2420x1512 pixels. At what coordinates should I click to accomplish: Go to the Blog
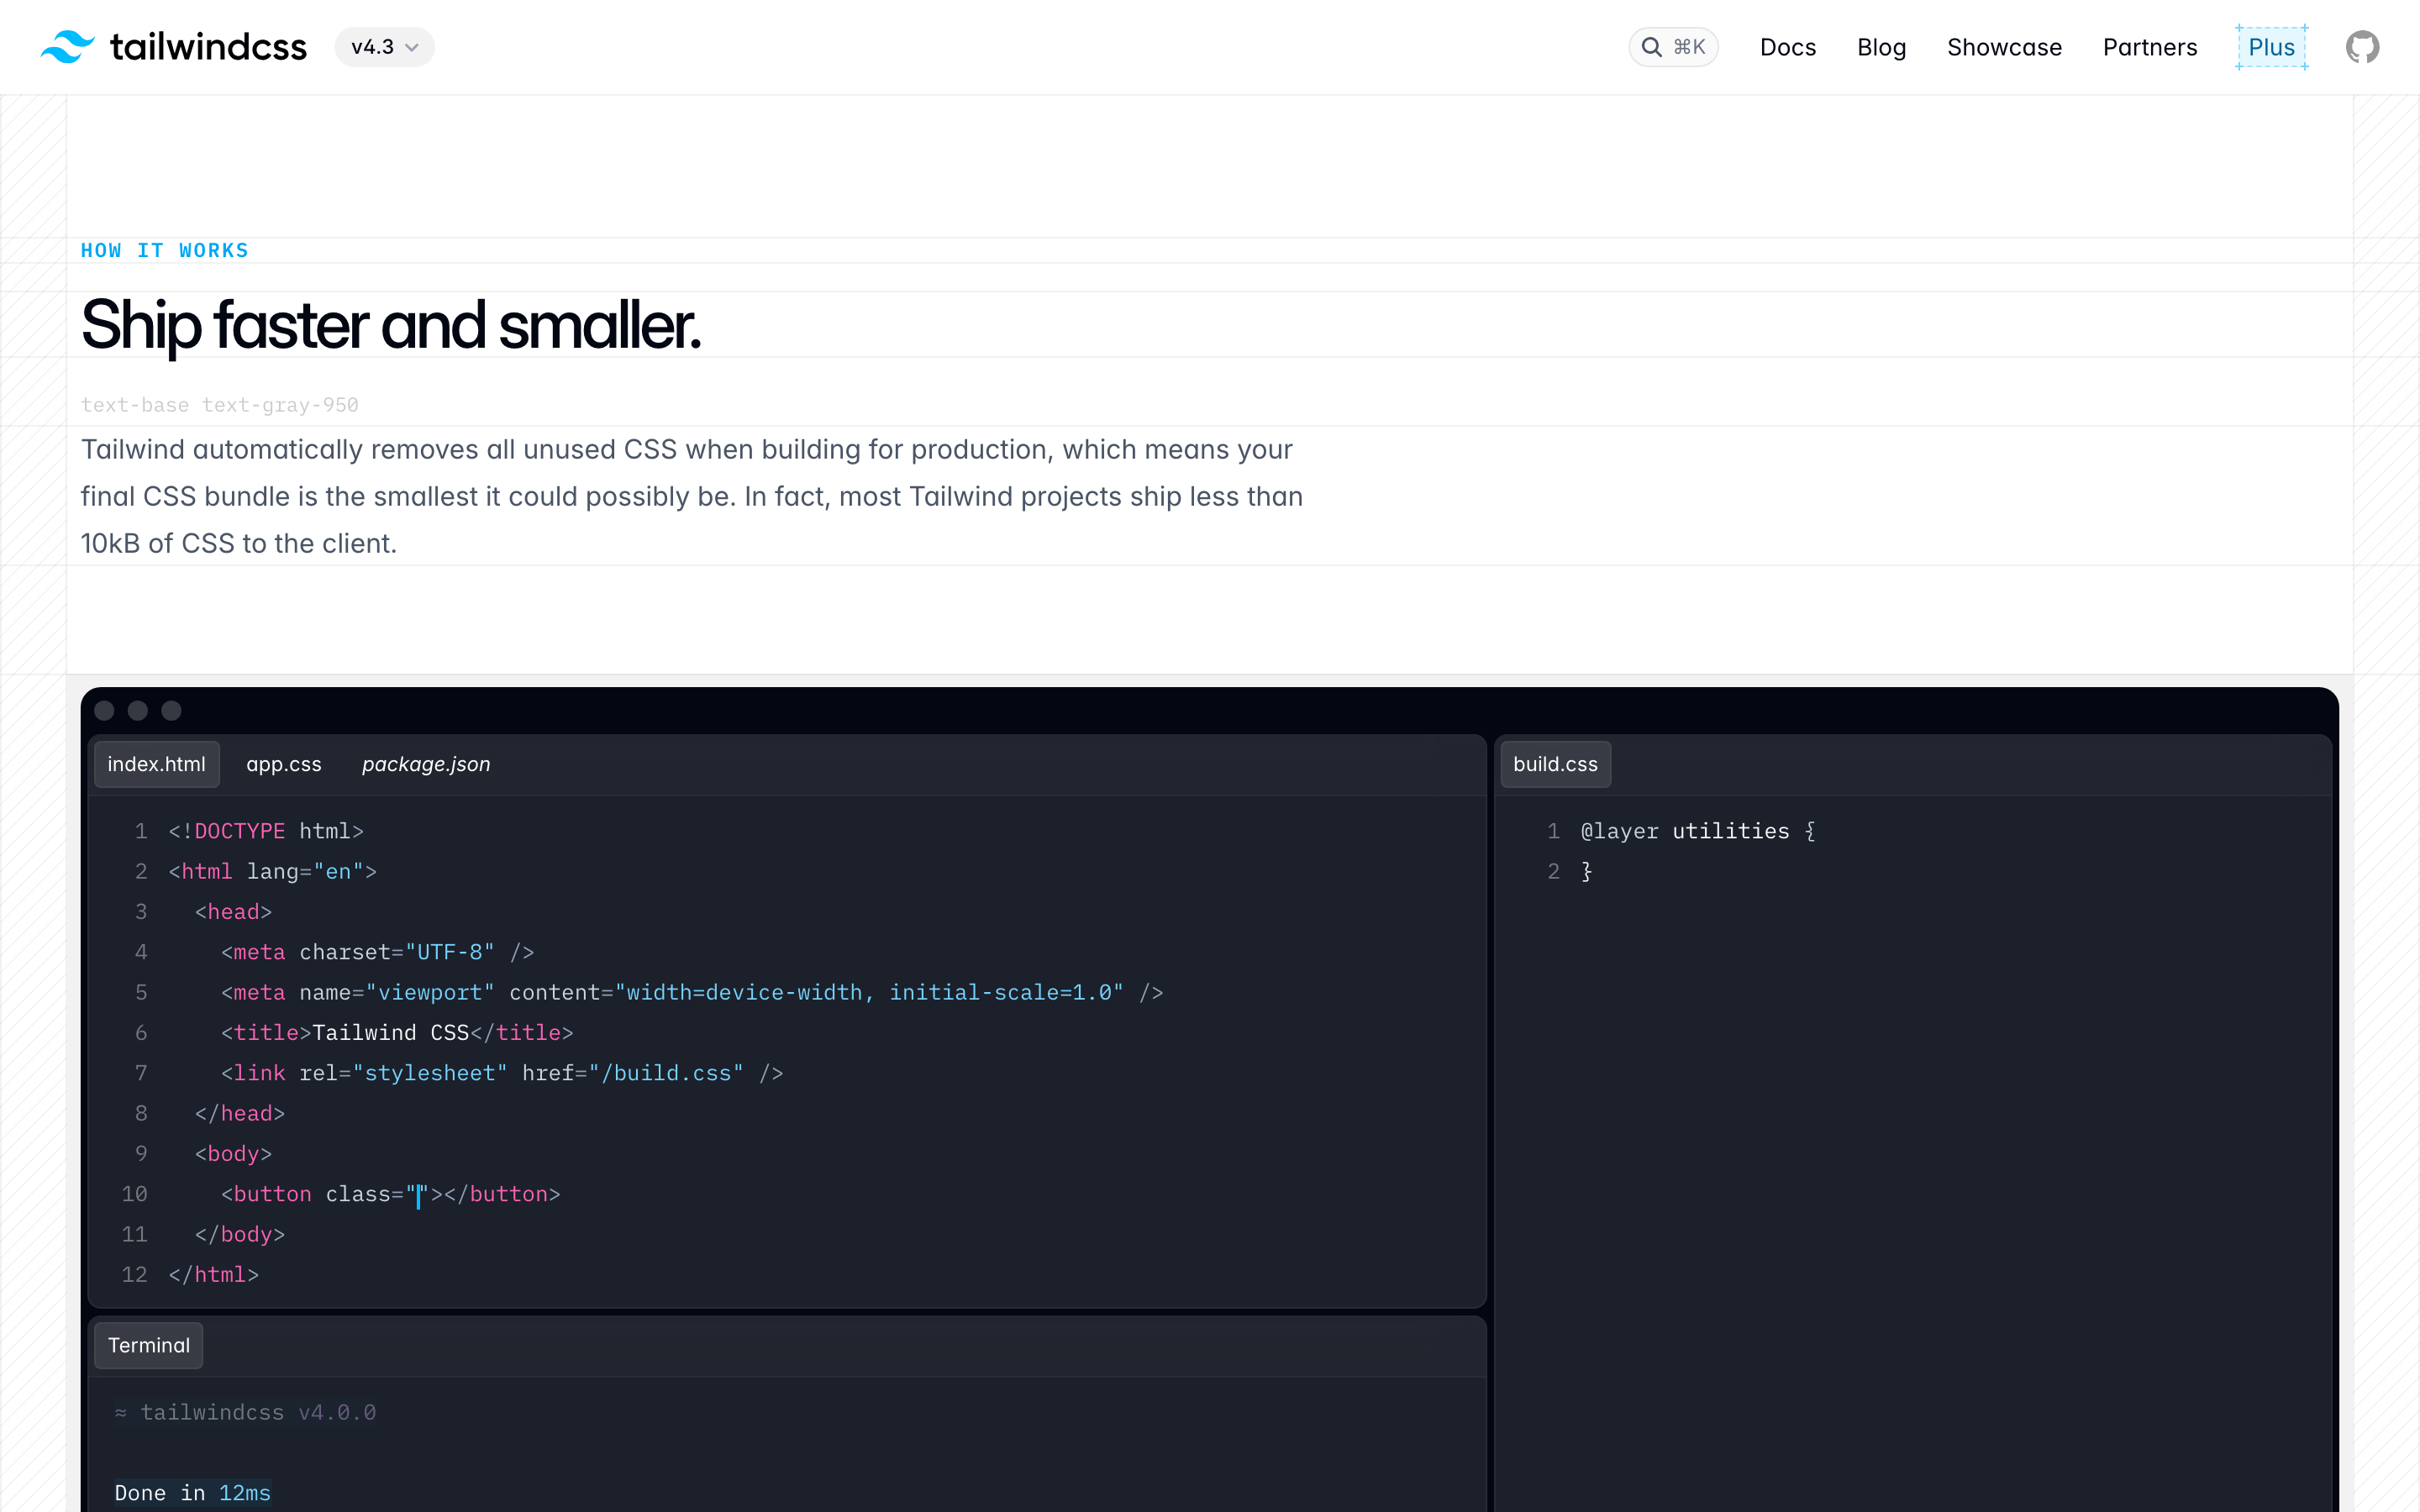pos(1881,47)
